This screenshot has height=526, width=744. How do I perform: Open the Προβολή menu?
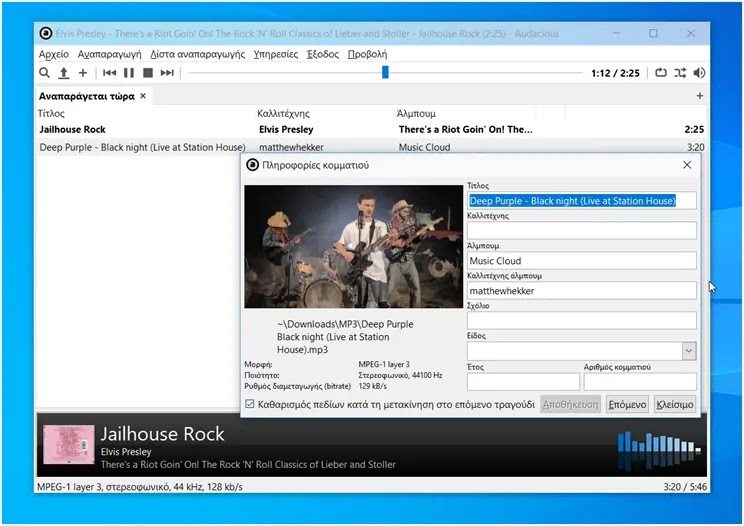point(367,54)
